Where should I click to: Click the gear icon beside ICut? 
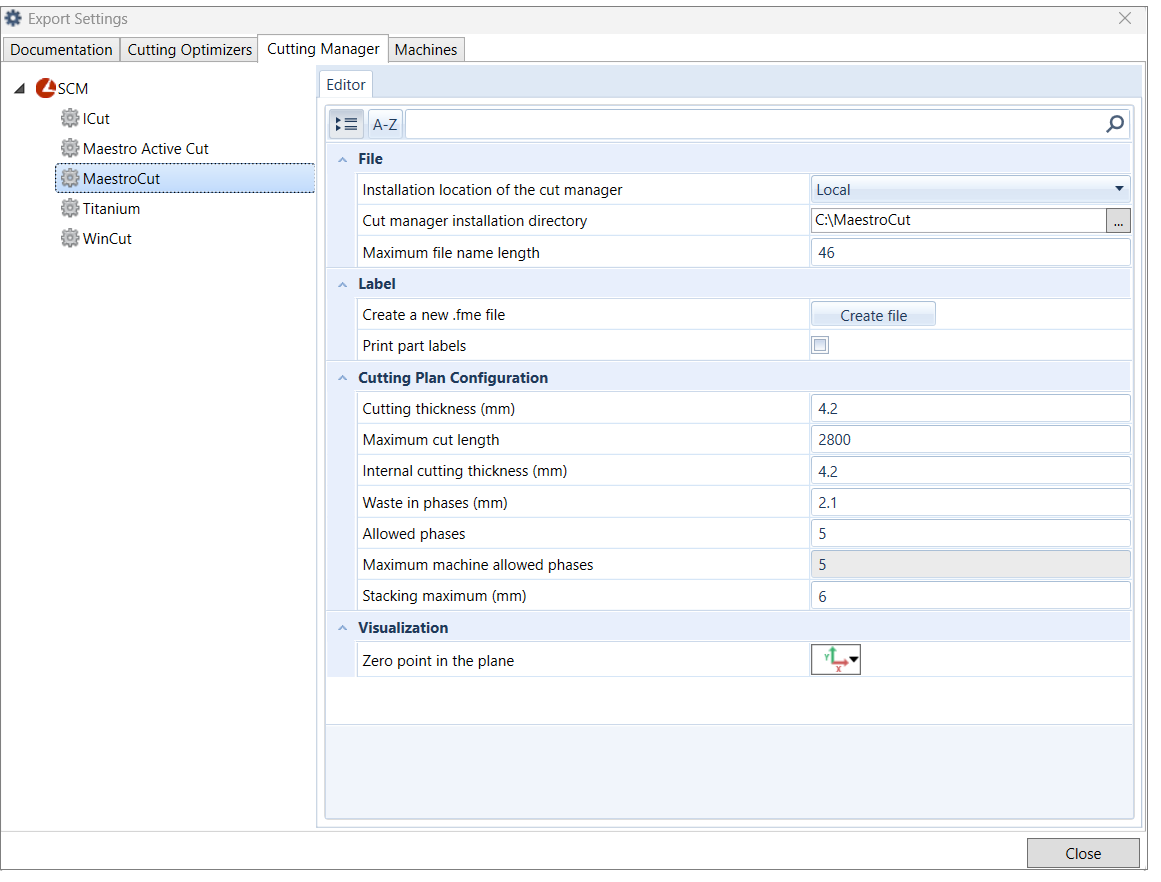click(70, 118)
